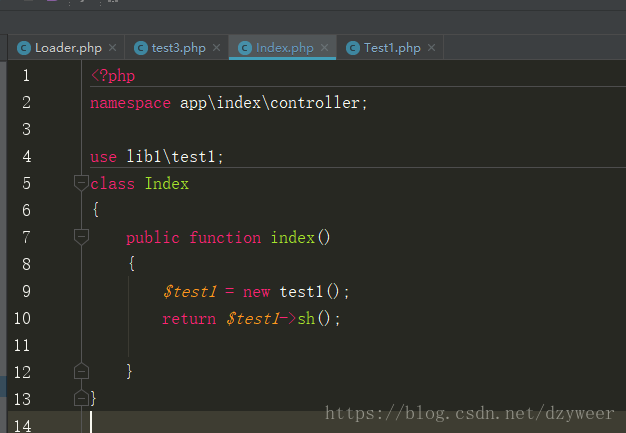Click $test1 variable on line 10
This screenshot has height=433, width=626.
[253, 319]
